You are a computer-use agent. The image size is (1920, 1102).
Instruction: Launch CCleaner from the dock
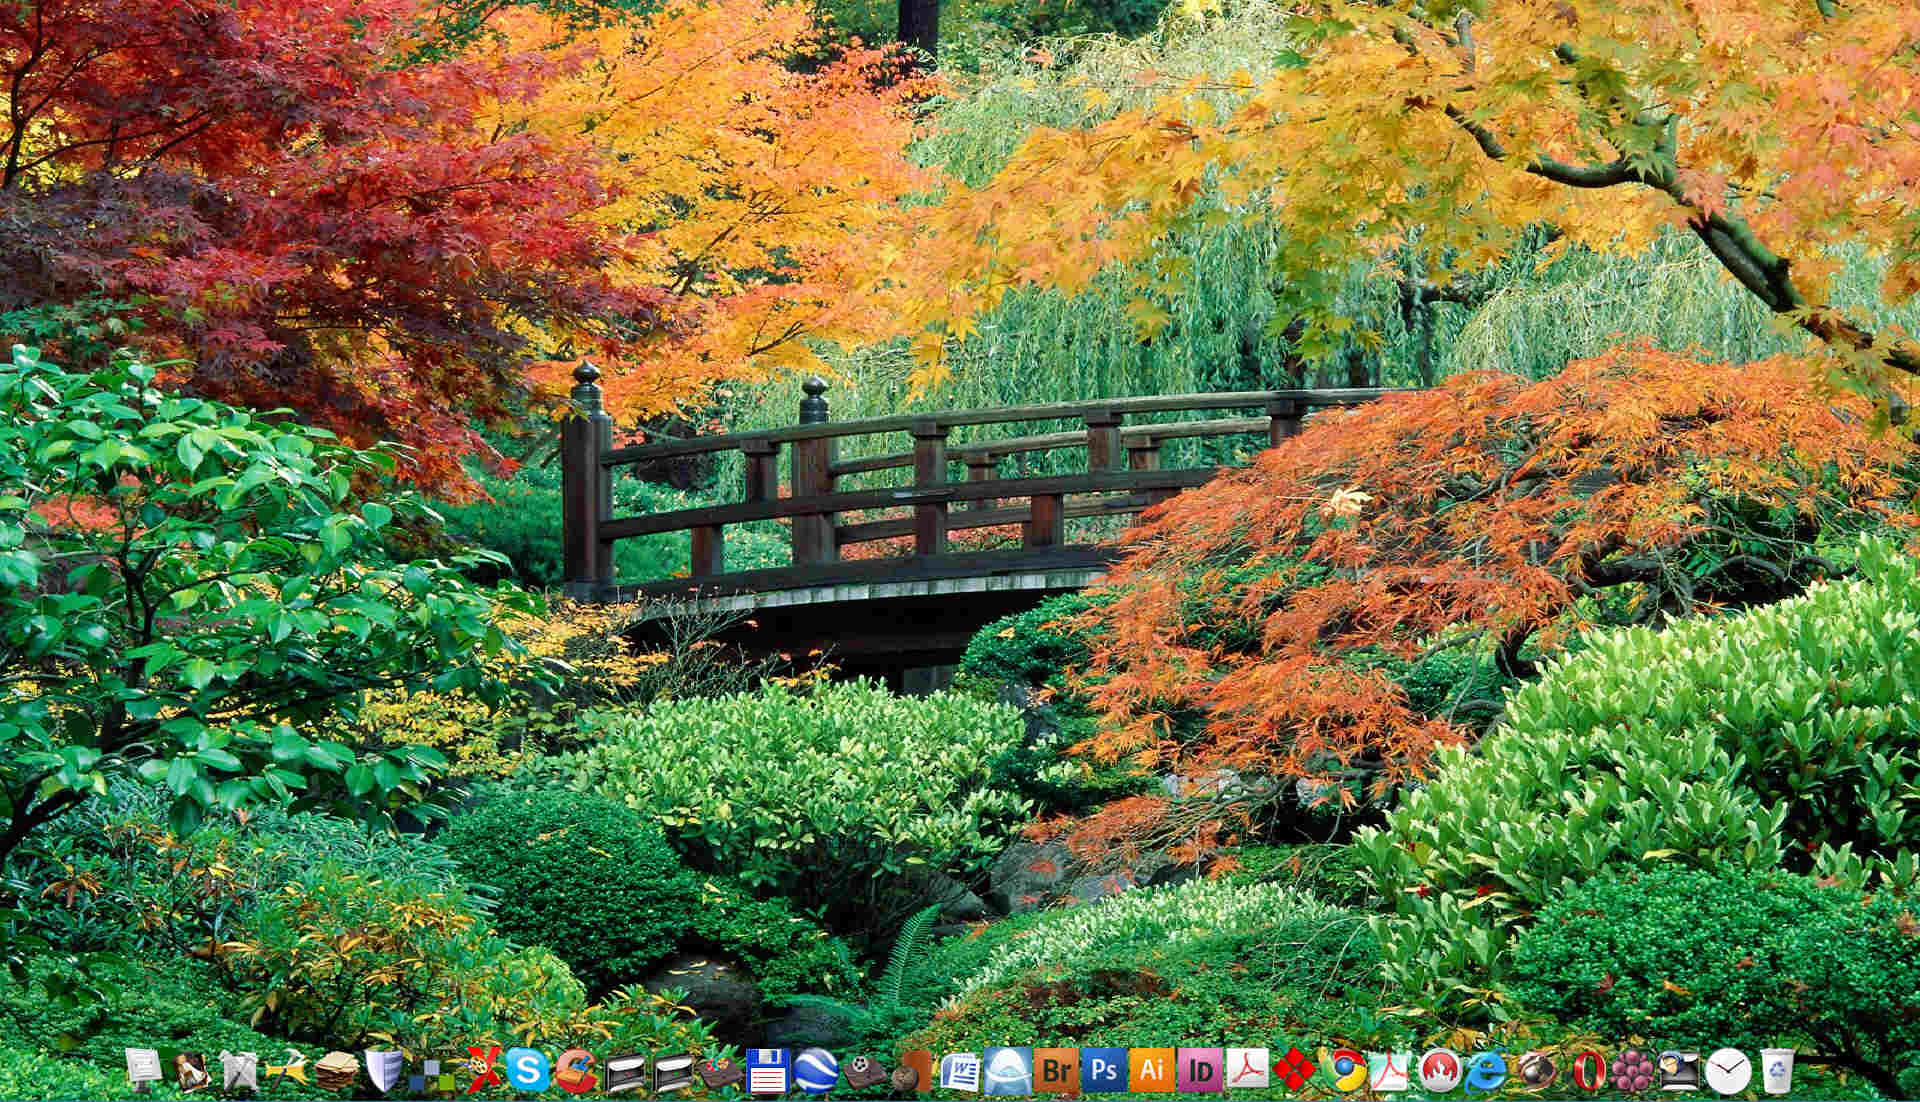coord(576,1071)
